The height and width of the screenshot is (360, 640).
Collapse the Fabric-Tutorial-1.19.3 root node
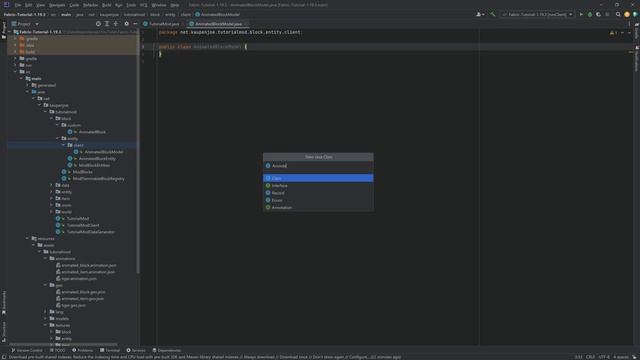pyautogui.click(x=10, y=32)
